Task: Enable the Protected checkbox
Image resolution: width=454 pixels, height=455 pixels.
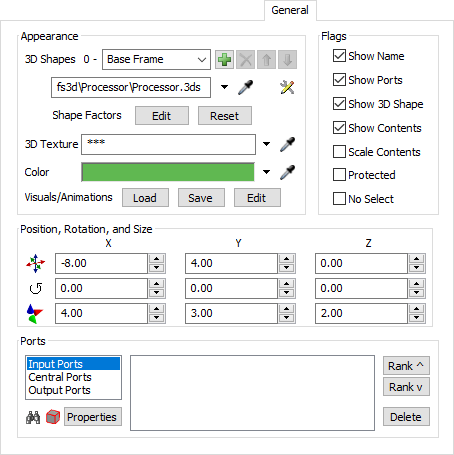Action: coord(339,174)
